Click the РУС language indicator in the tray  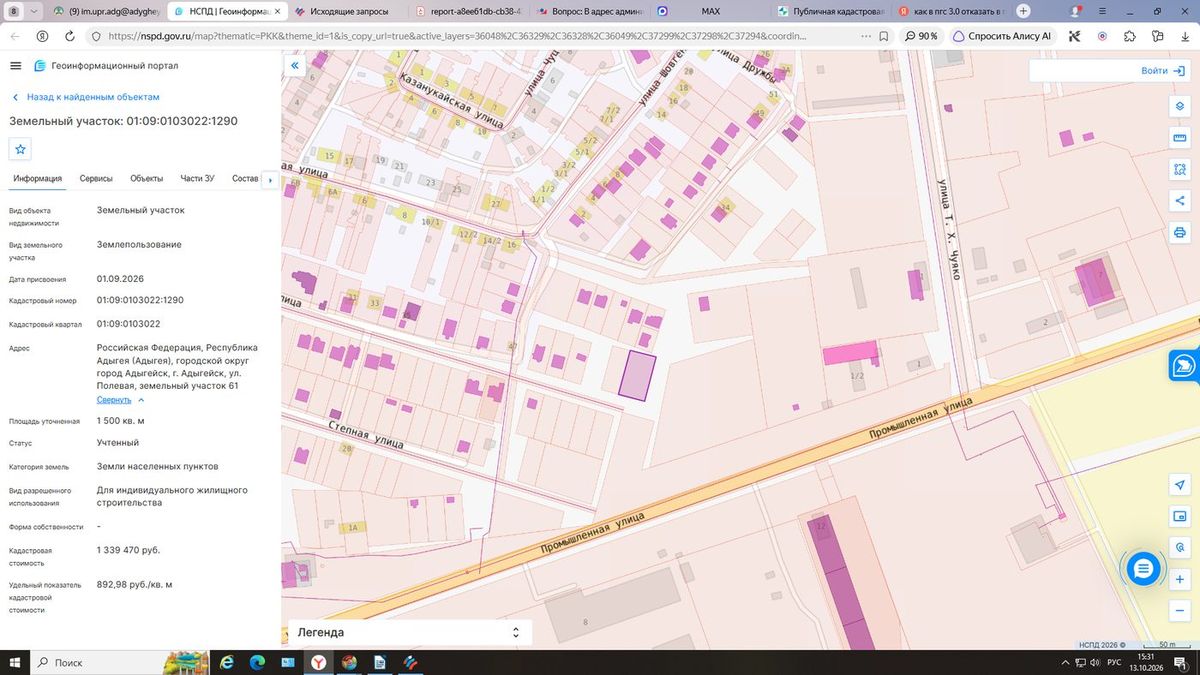click(x=1115, y=662)
